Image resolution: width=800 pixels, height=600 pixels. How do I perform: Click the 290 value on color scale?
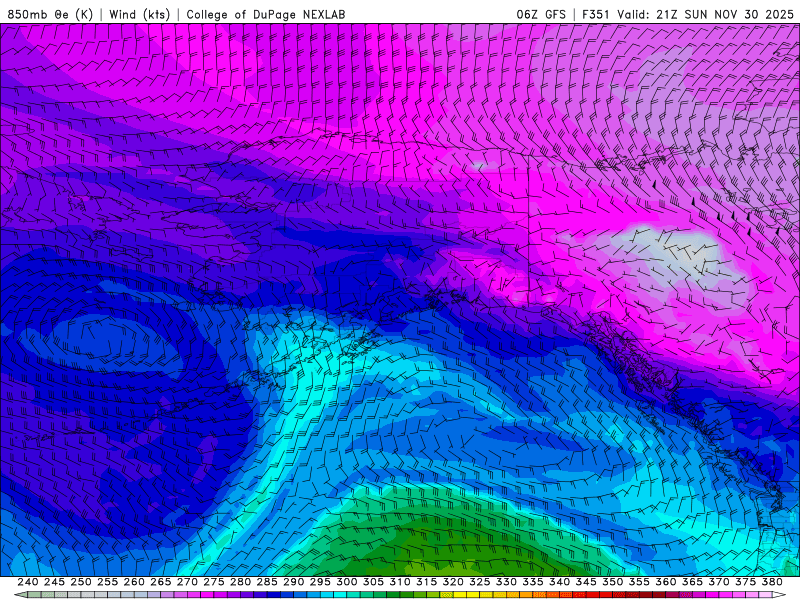(293, 582)
